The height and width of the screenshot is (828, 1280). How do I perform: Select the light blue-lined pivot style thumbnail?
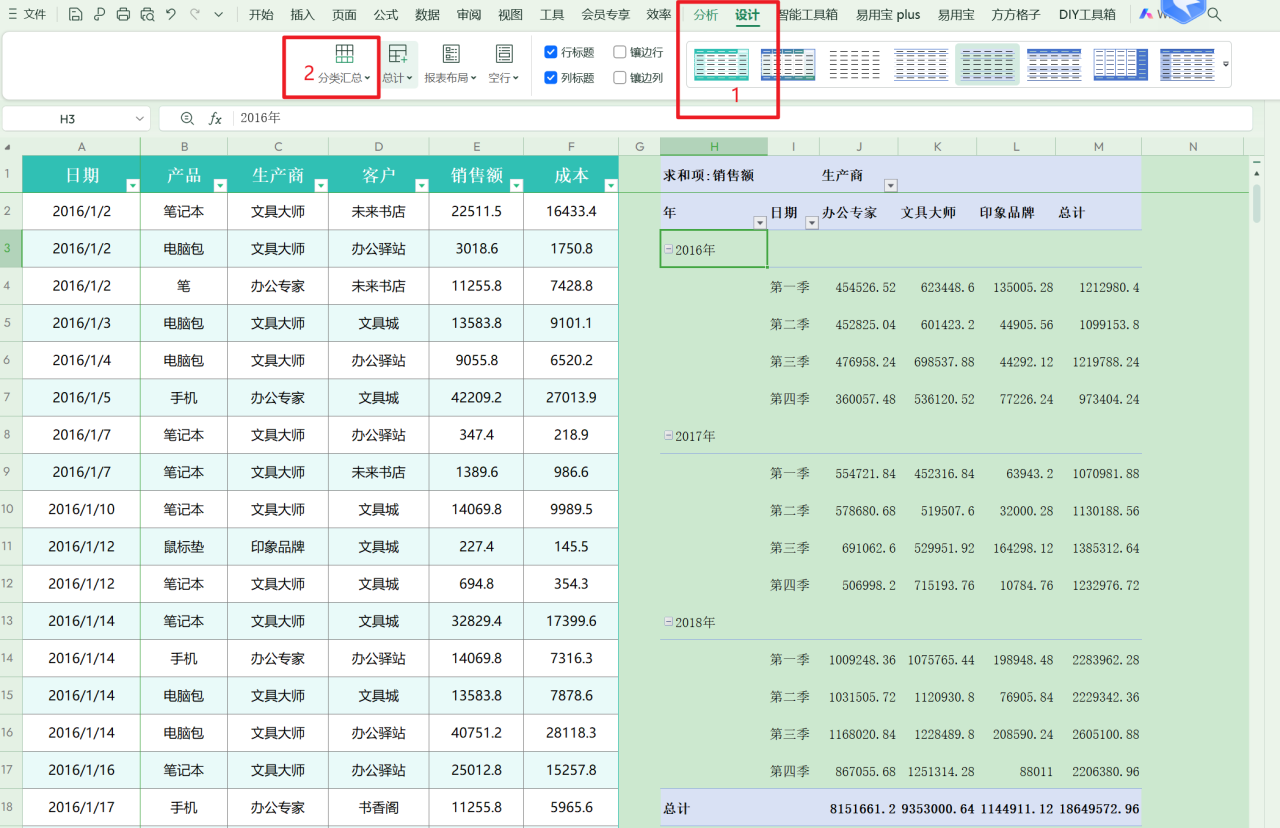coord(921,64)
